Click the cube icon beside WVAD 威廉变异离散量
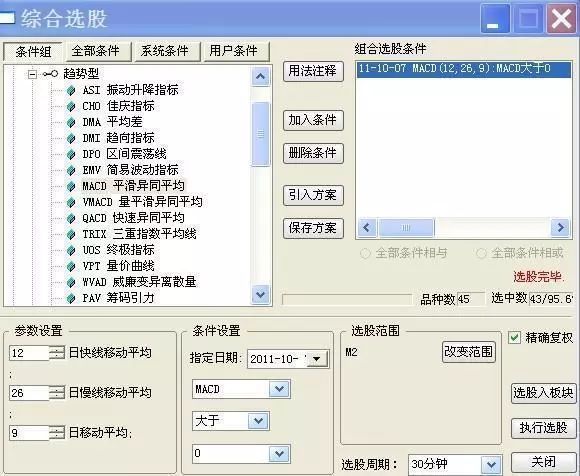 pyautogui.click(x=71, y=282)
